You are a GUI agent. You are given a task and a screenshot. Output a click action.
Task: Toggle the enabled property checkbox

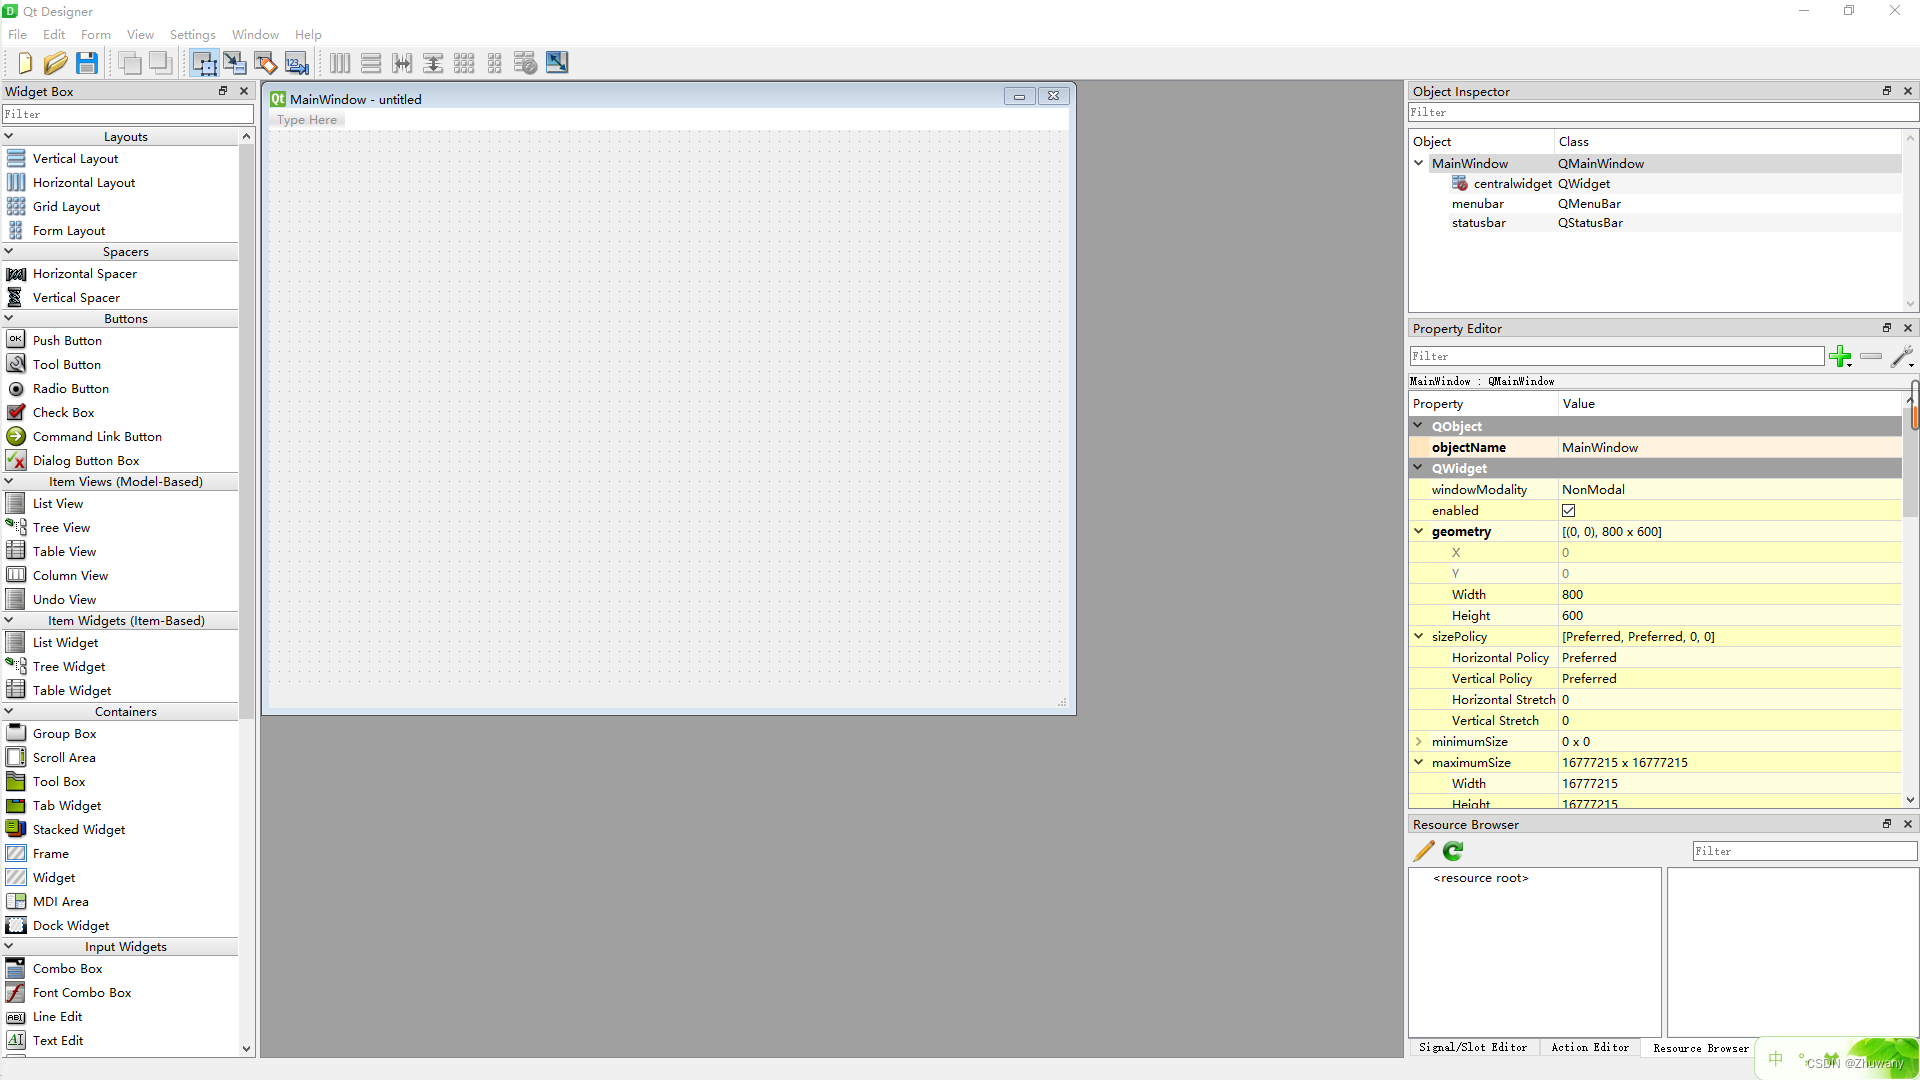click(x=1568, y=511)
